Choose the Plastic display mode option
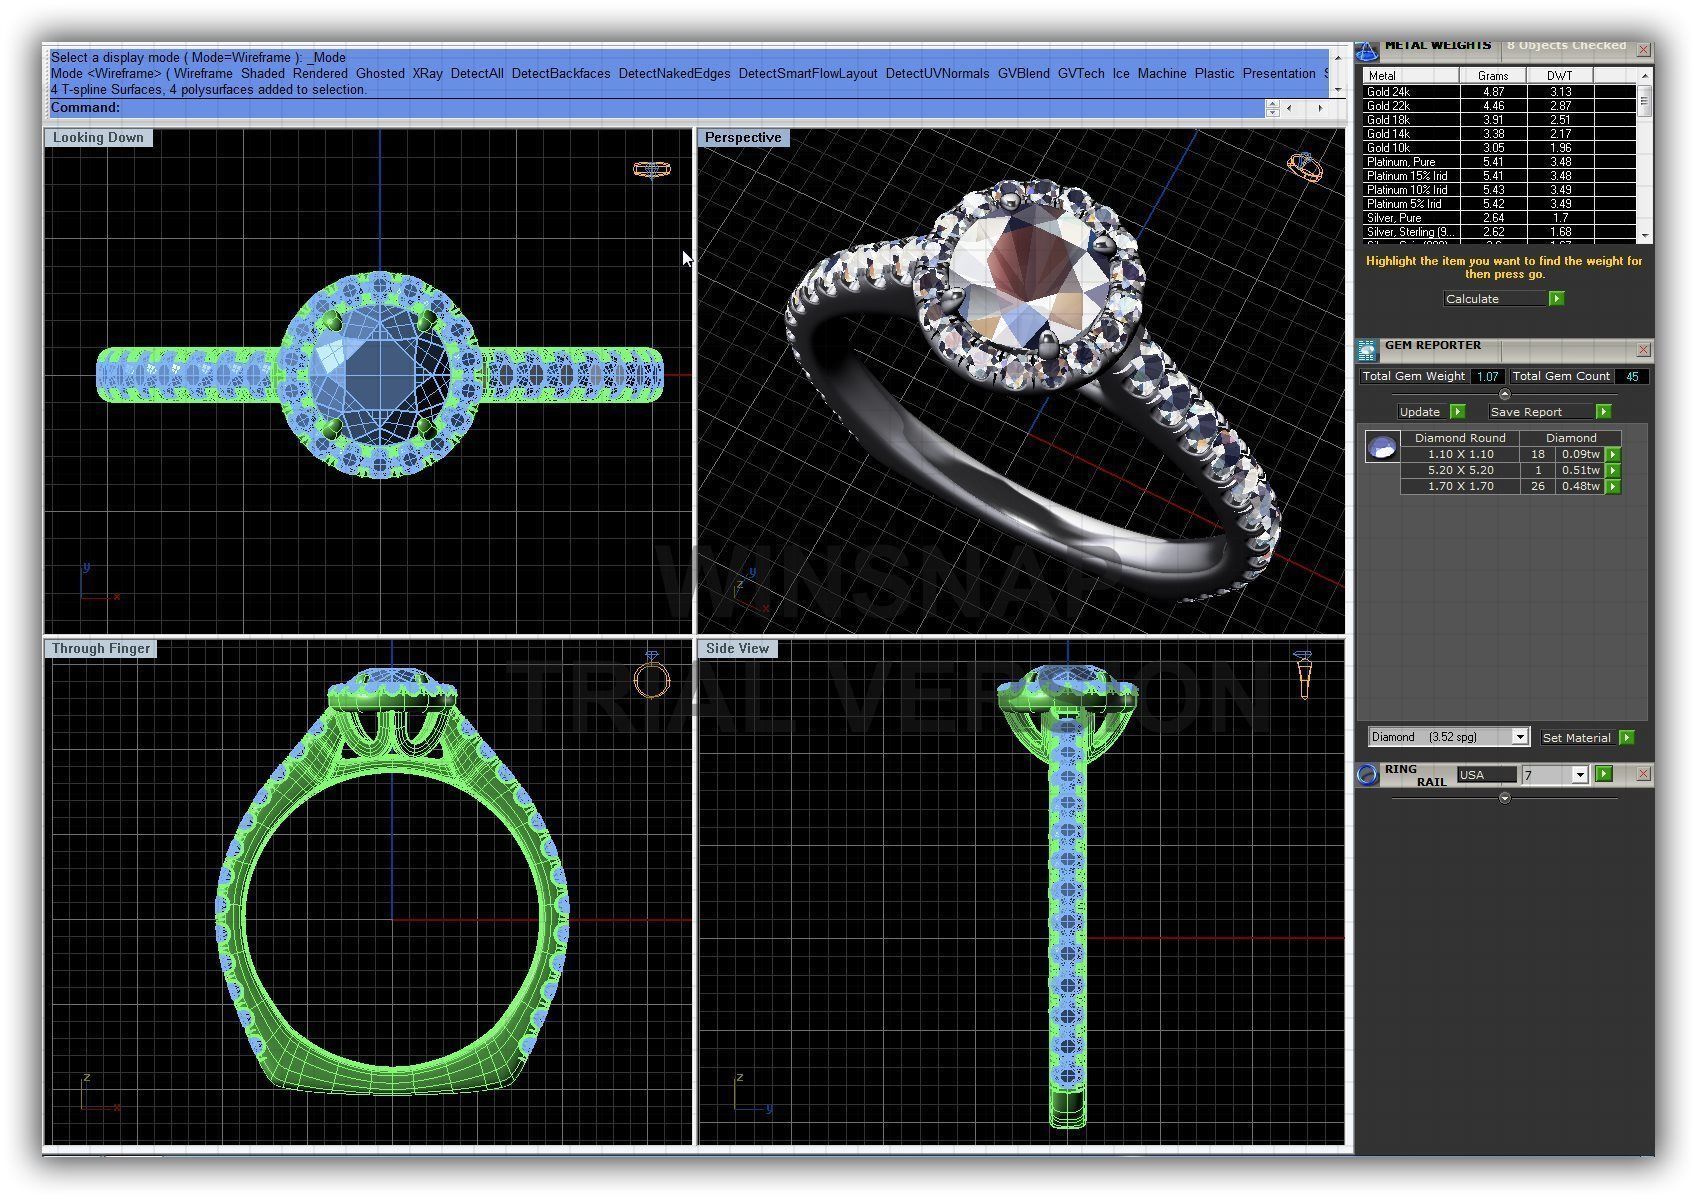This screenshot has width=1697, height=1199. click(1214, 73)
